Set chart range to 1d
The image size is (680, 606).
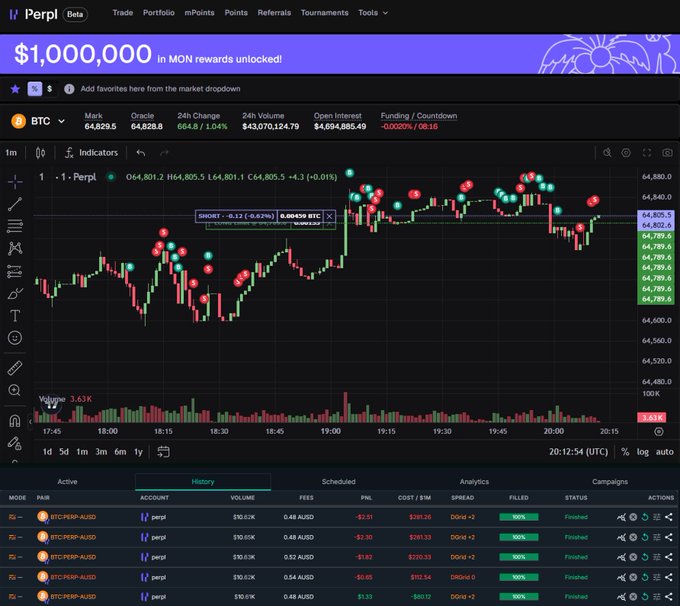(x=47, y=452)
